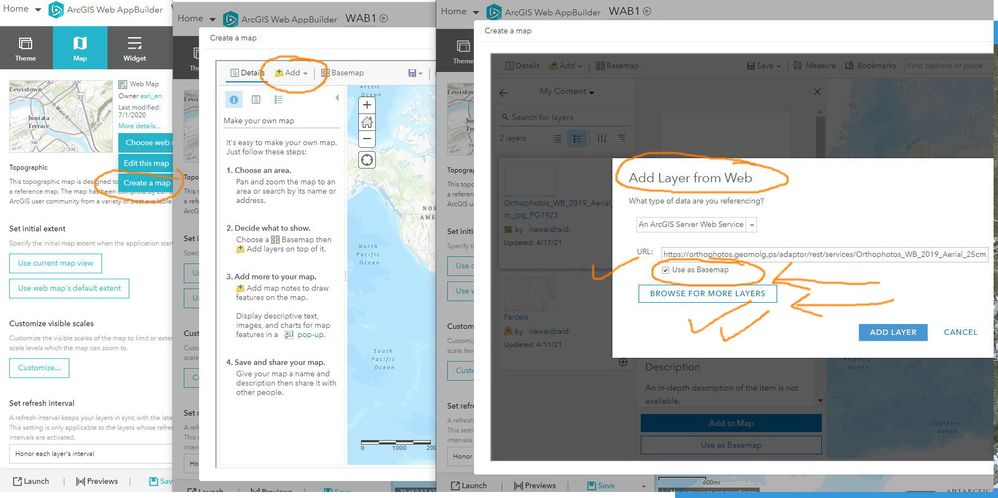Open the Home dropdown in right window
998x498 pixels.
coord(461,11)
